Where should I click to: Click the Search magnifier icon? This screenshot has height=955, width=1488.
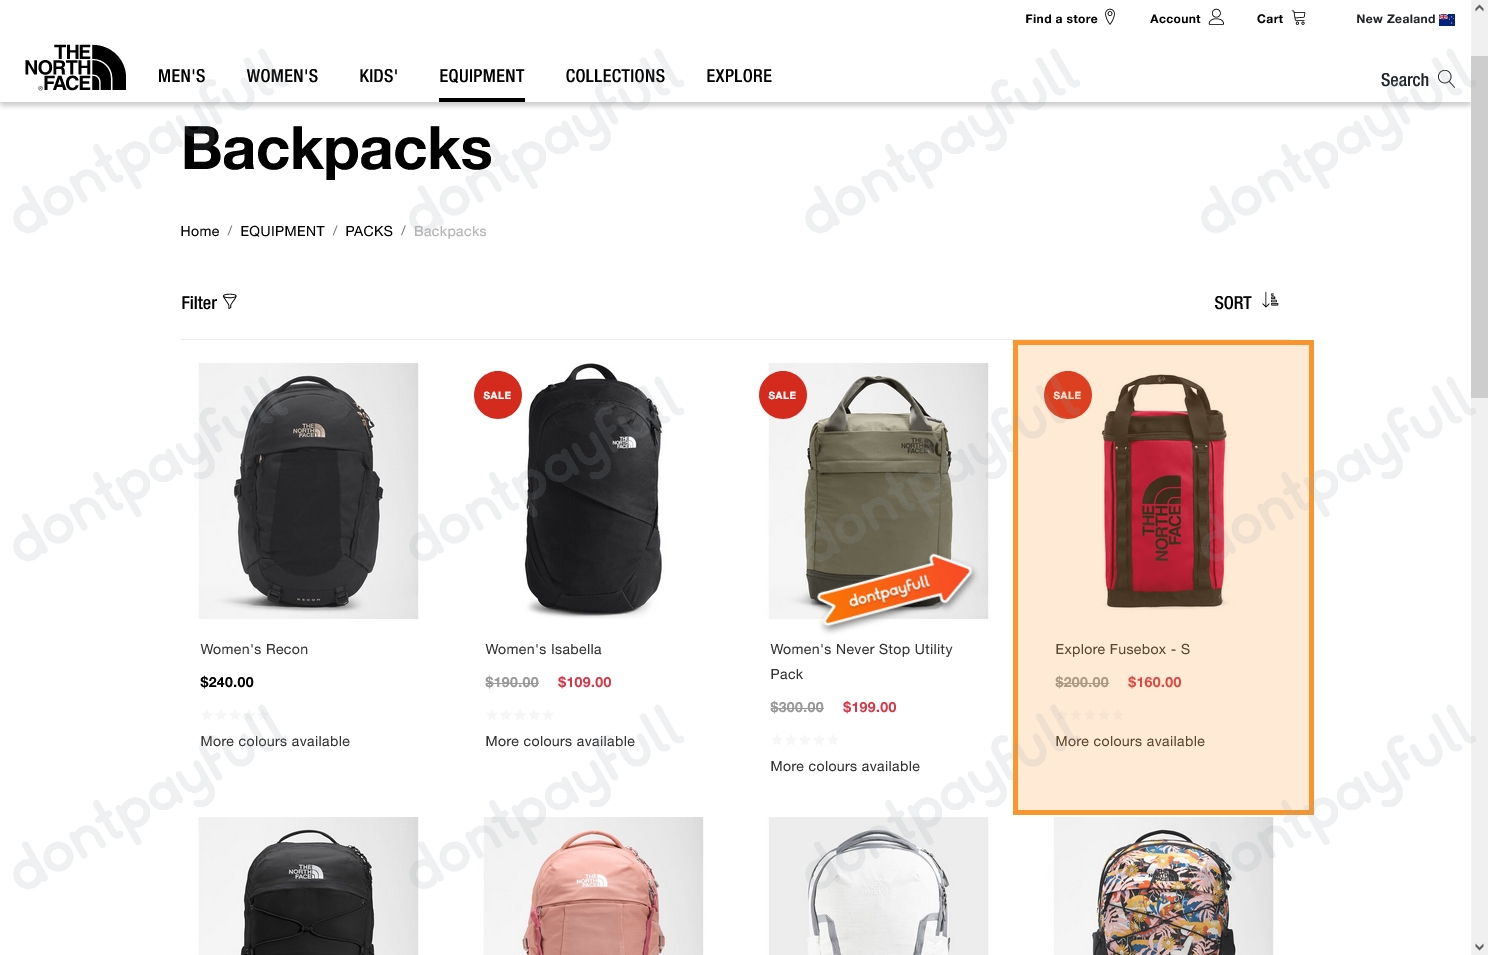pos(1446,79)
